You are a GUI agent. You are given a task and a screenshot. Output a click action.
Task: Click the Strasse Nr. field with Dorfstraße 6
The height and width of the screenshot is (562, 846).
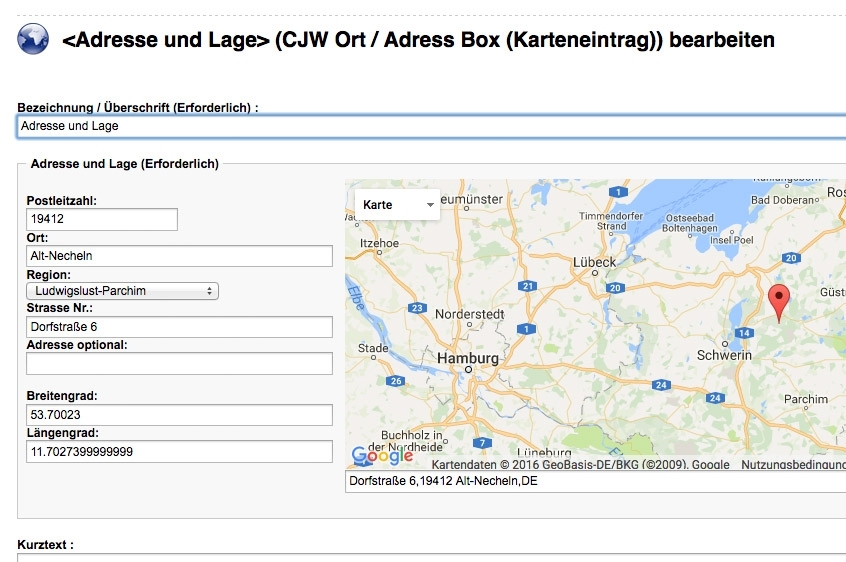pos(179,327)
